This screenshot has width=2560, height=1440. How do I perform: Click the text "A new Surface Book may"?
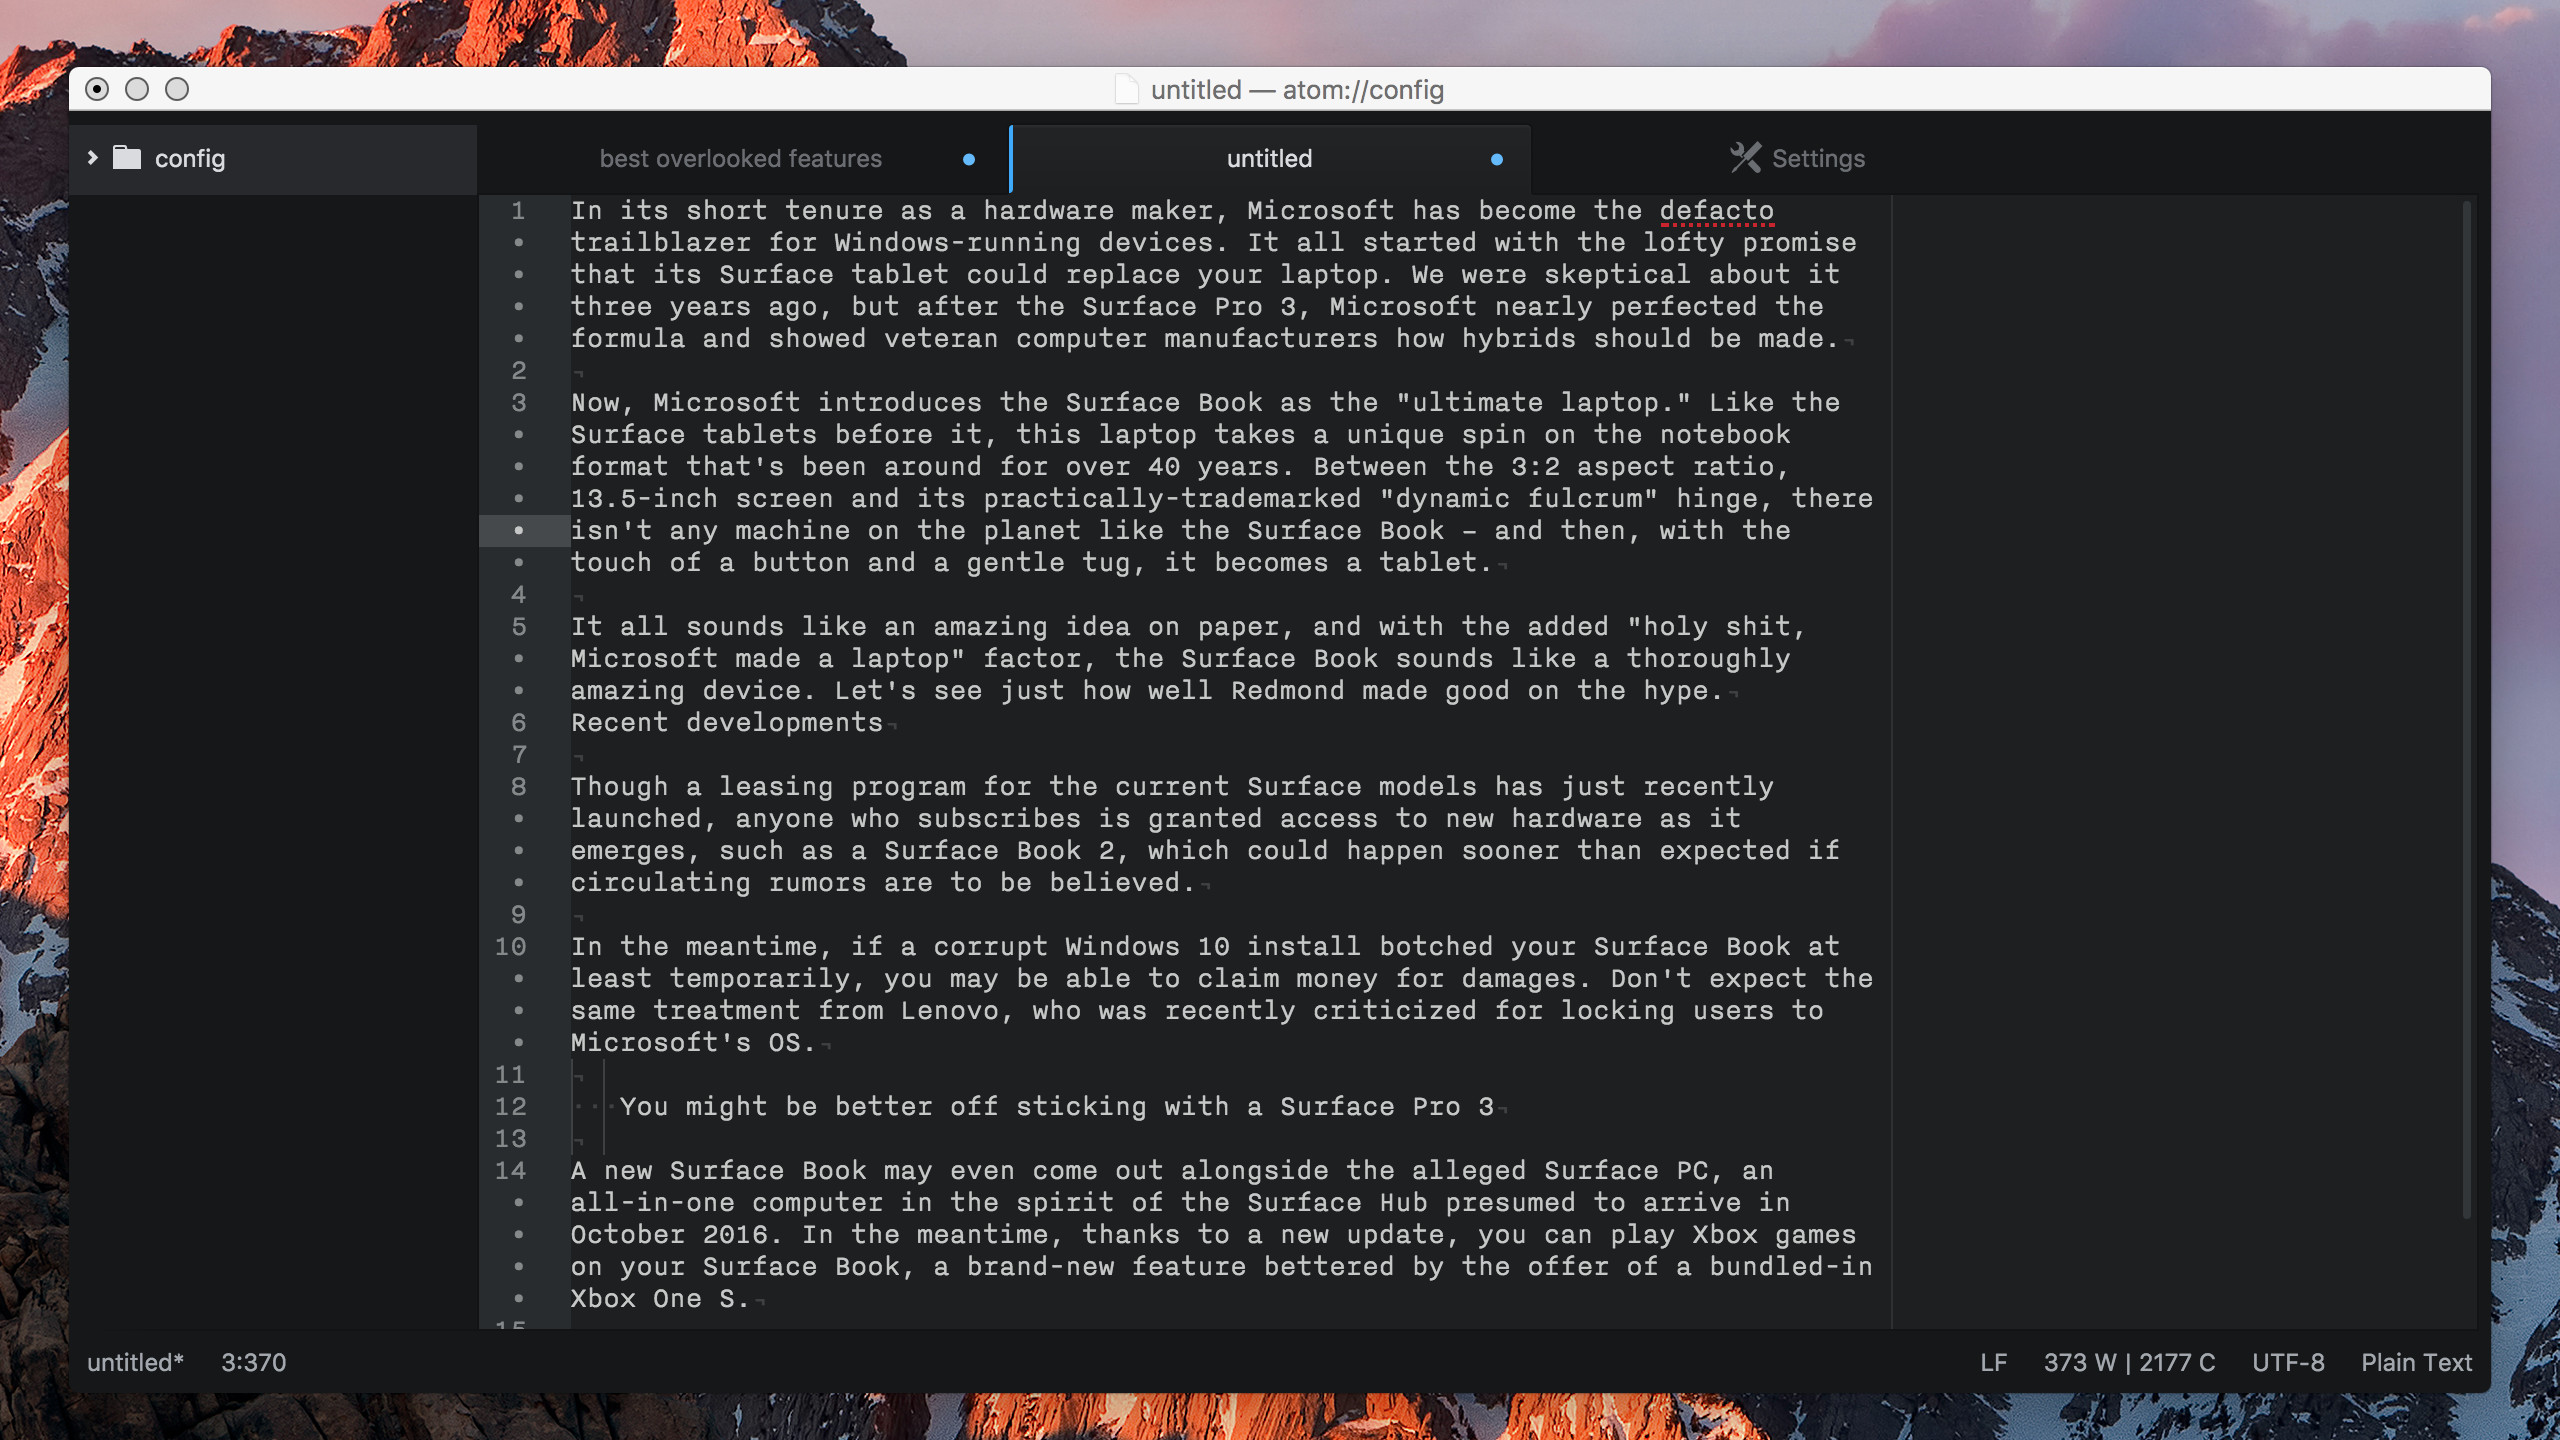752,1171
